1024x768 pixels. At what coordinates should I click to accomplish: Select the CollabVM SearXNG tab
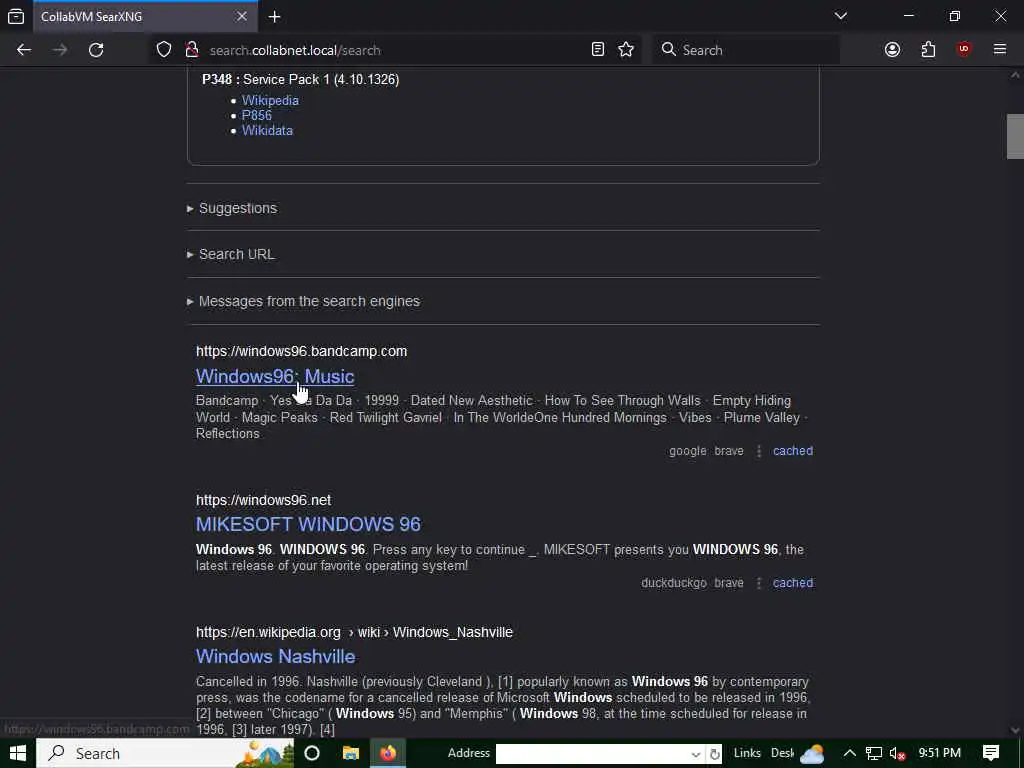(145, 16)
